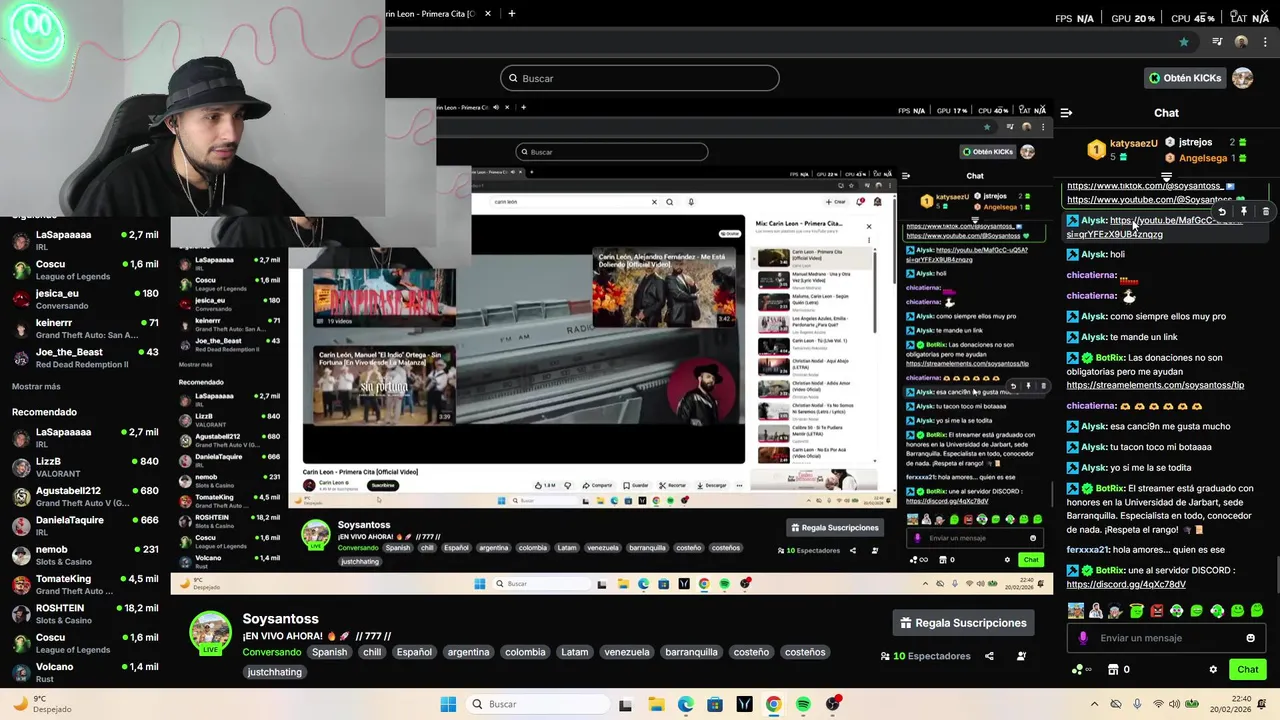This screenshot has width=1280, height=720.
Task: Open Spotify from the taskbar
Action: point(803,704)
